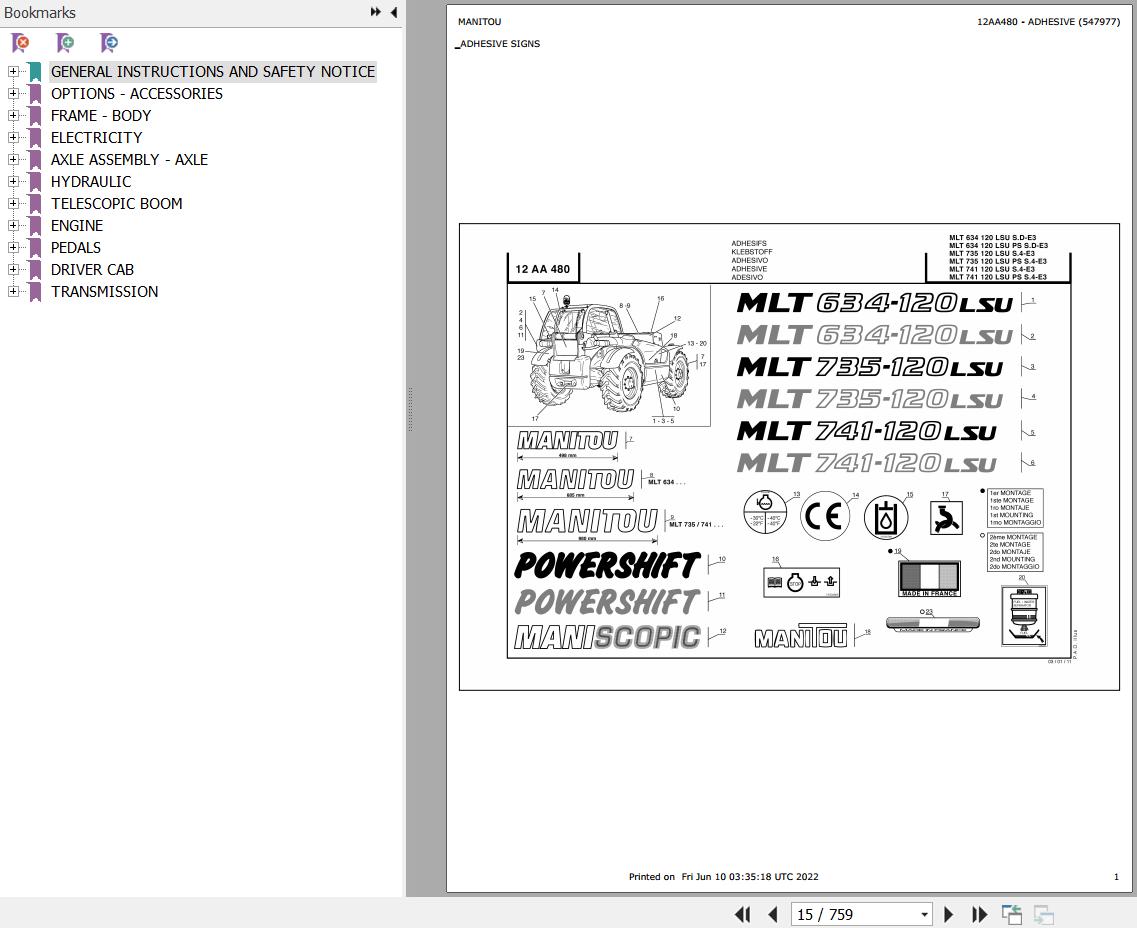Expand the ELECTRICITY bookmark
This screenshot has height=928, width=1137.
click(x=11, y=137)
